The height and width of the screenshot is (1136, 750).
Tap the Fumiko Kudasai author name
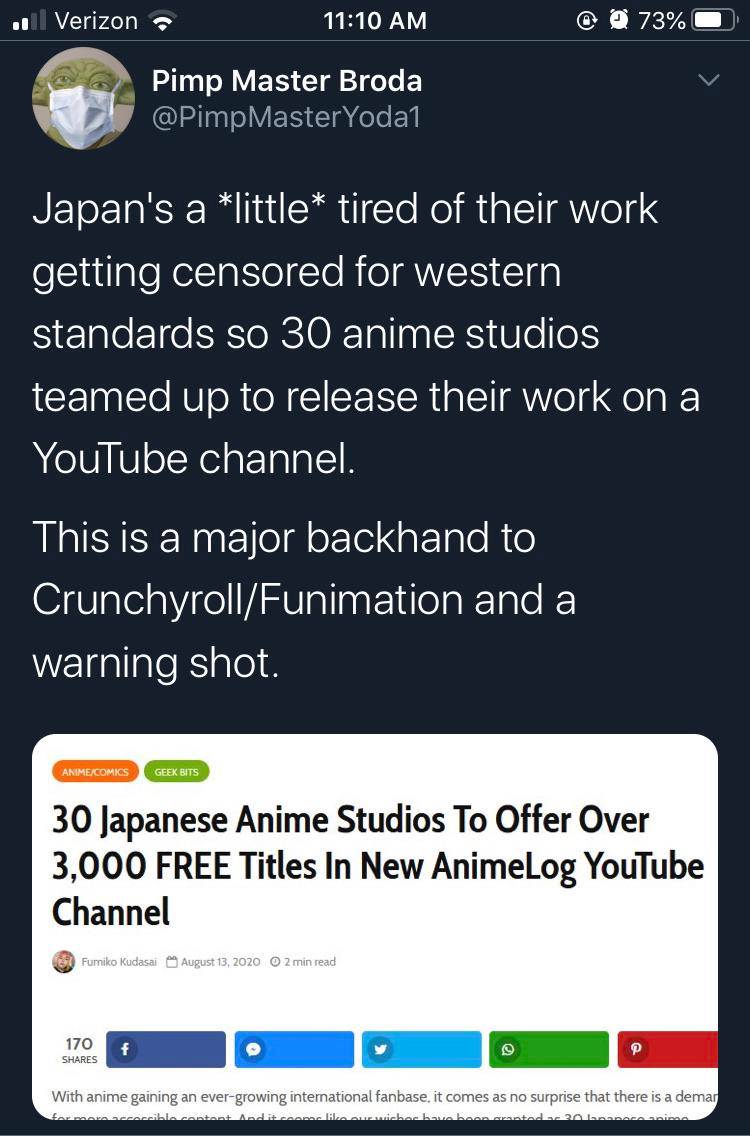(118, 962)
